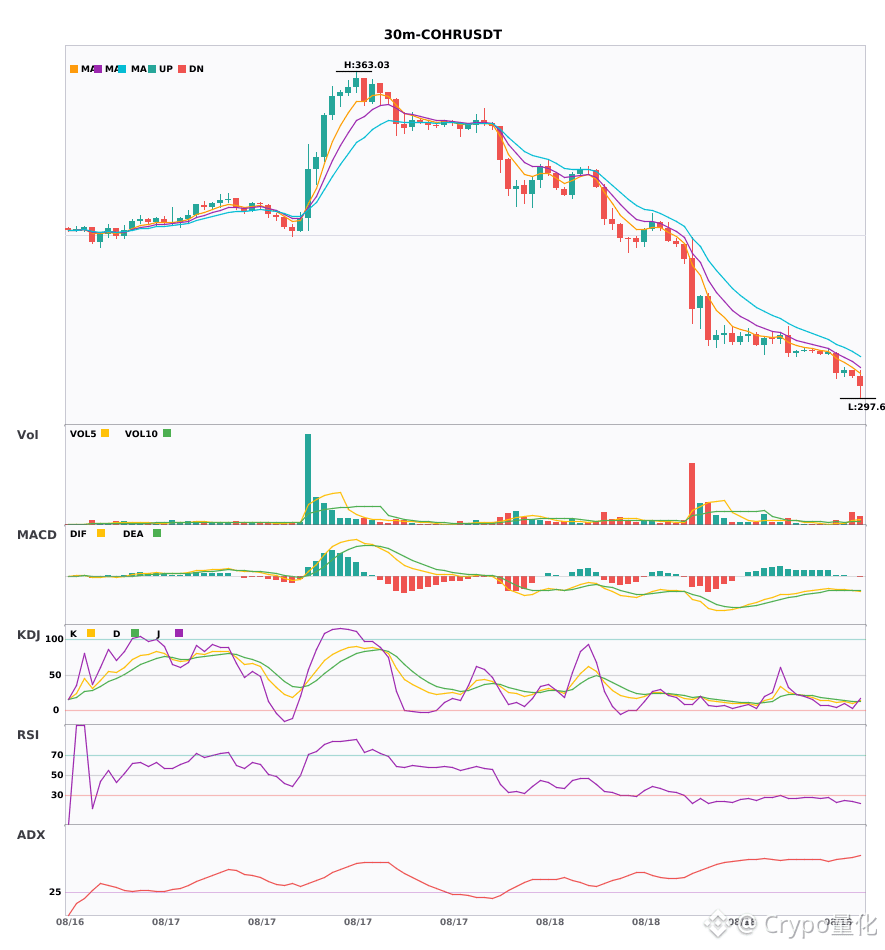Image resolution: width=885 pixels, height=950 pixels.
Task: Click the ADX panel title
Action: click(31, 835)
